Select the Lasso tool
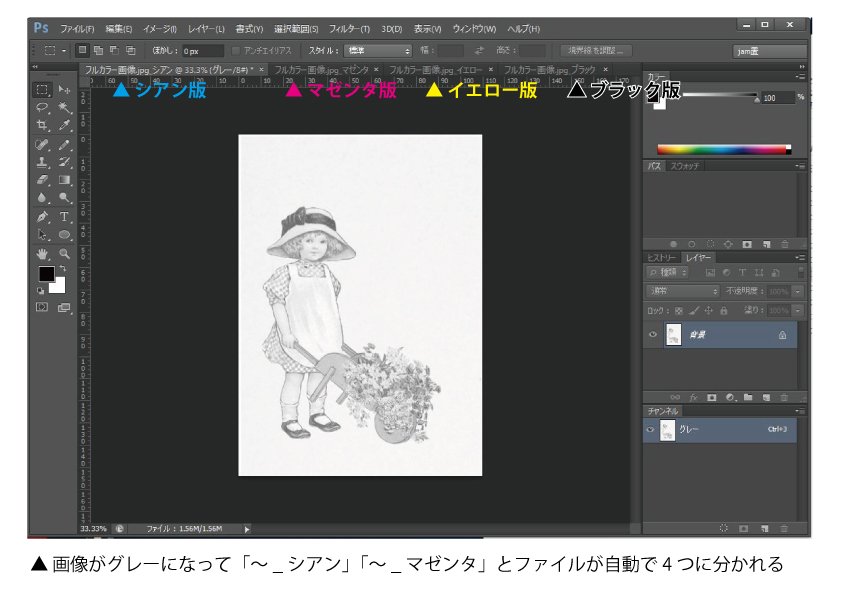 (x=42, y=108)
